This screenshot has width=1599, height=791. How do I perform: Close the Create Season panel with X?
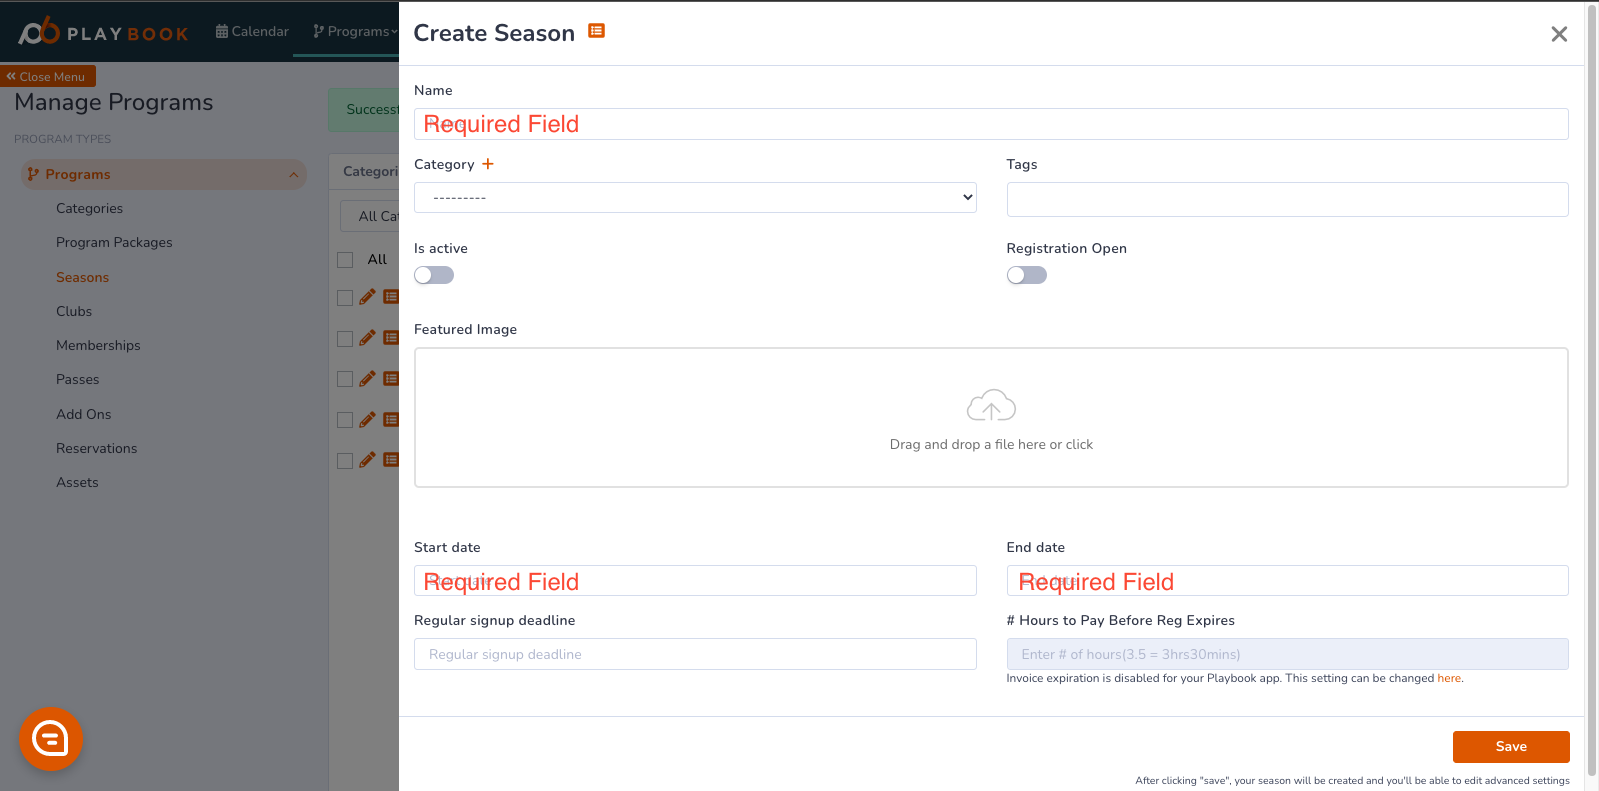(x=1559, y=34)
